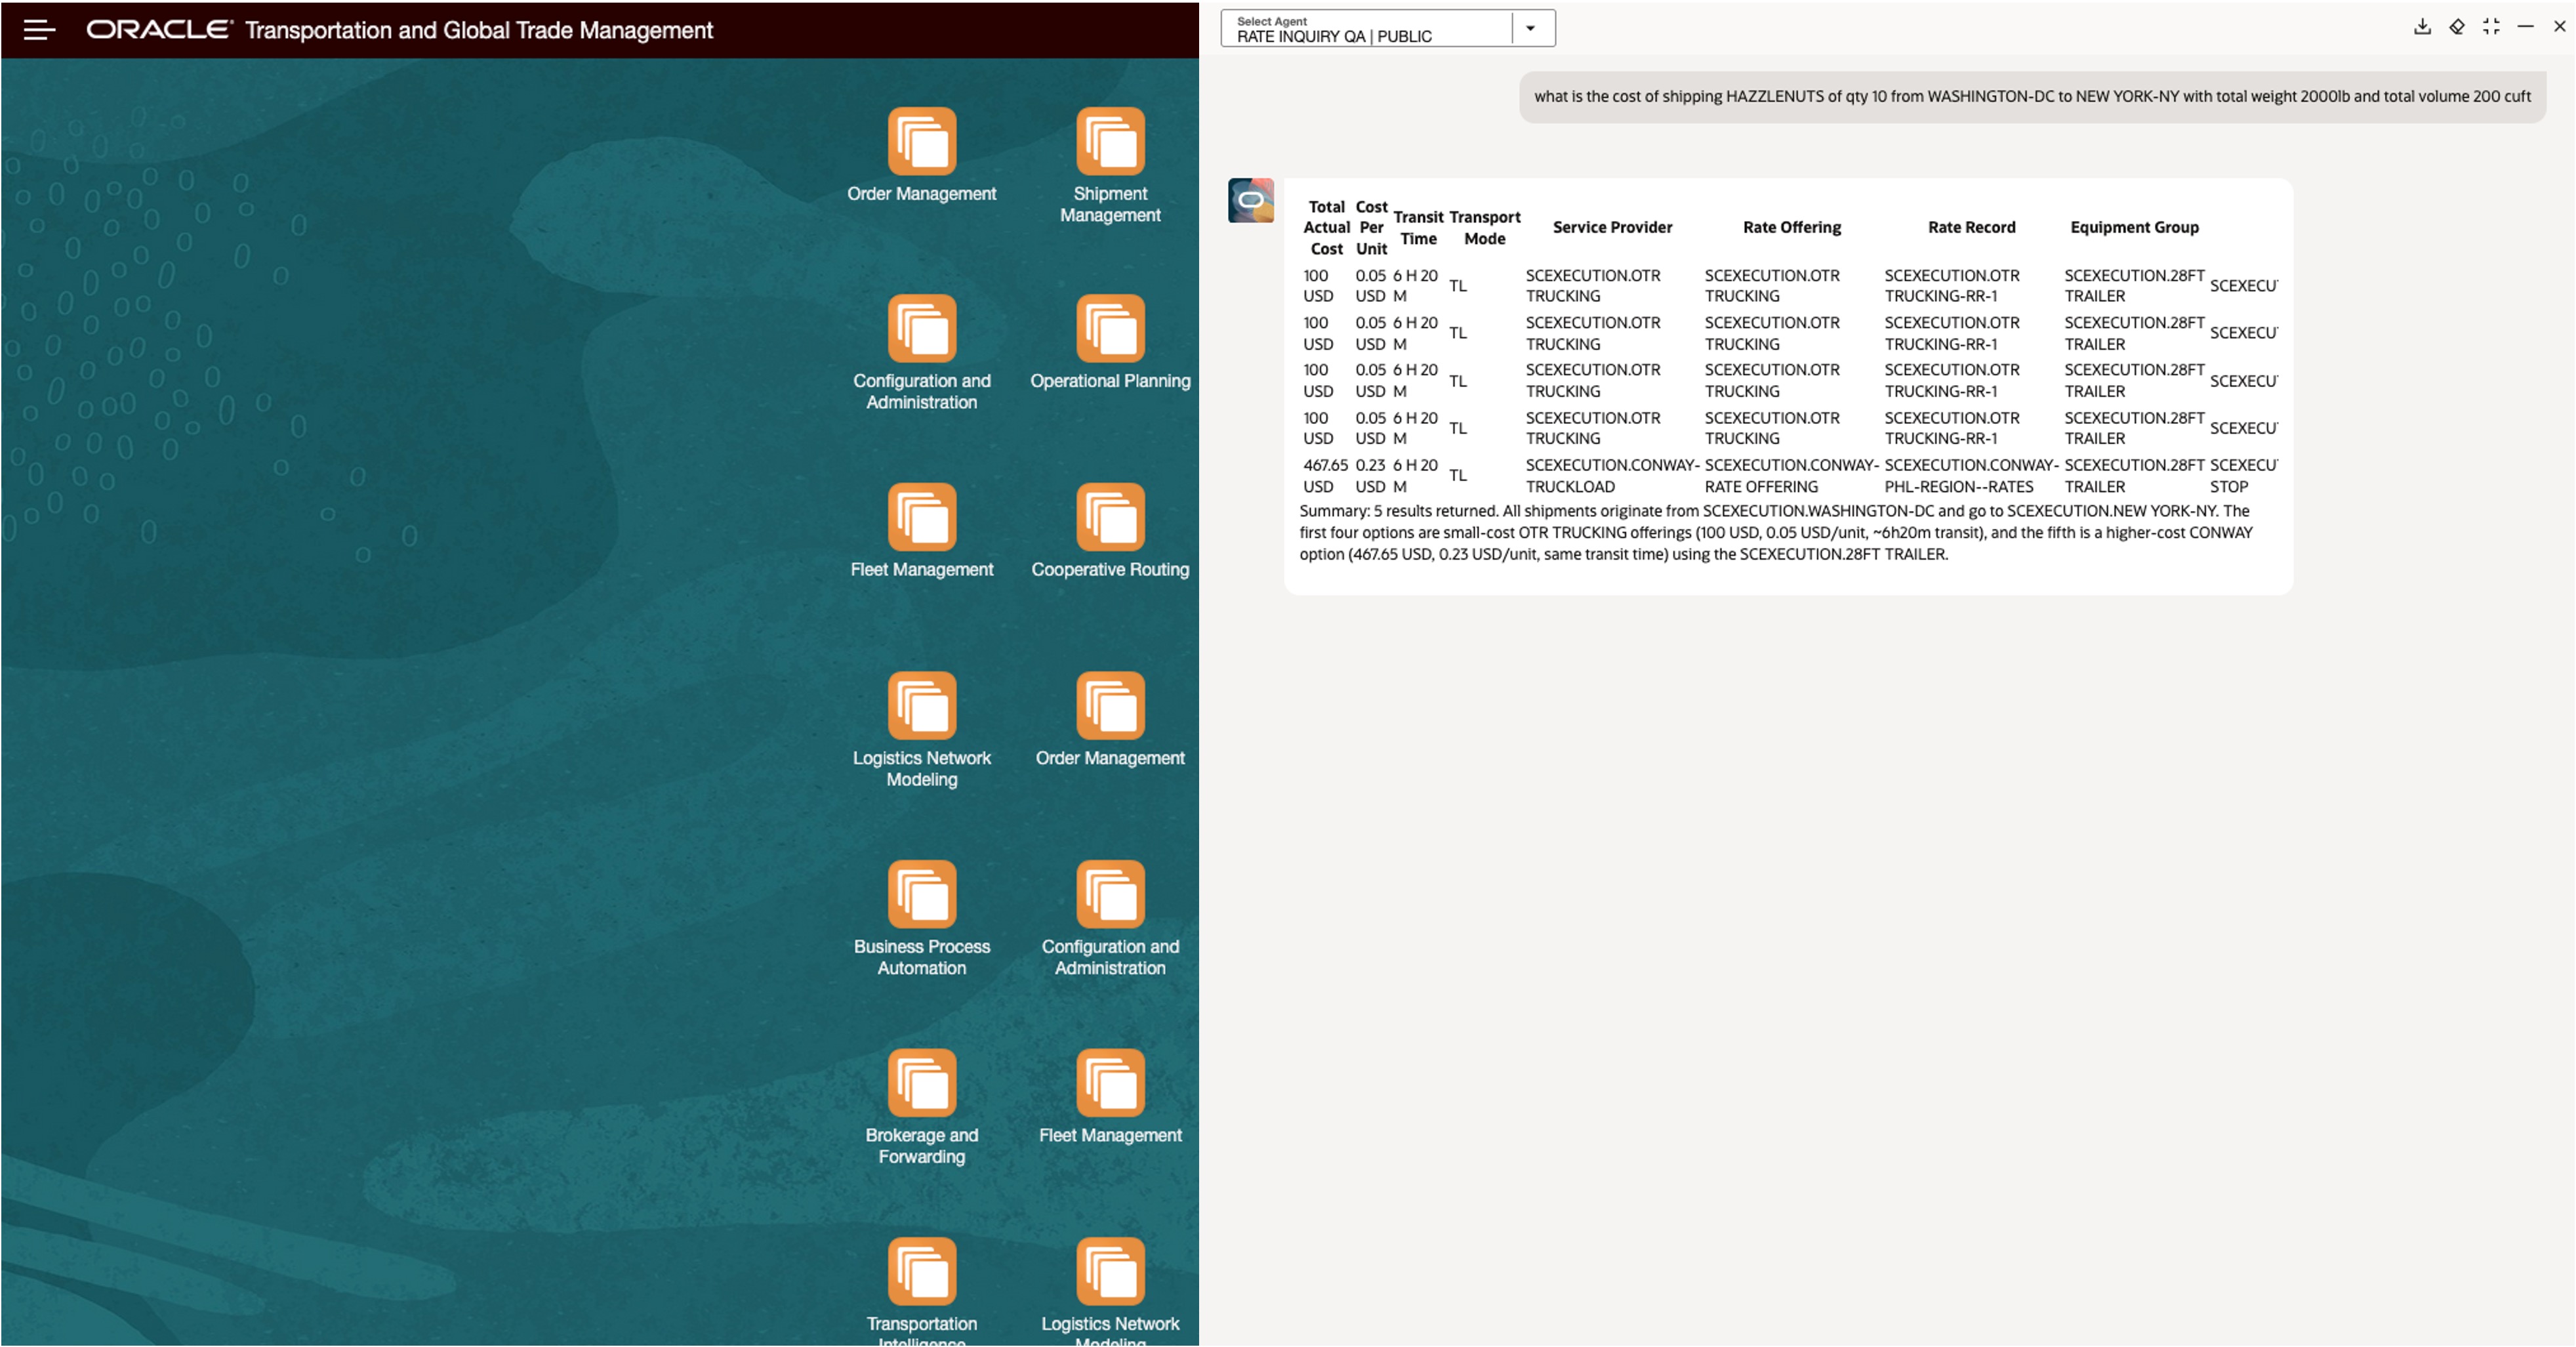Click the user's HAZZLENUTS question bubble
The width and height of the screenshot is (2576, 1347).
tap(2031, 97)
